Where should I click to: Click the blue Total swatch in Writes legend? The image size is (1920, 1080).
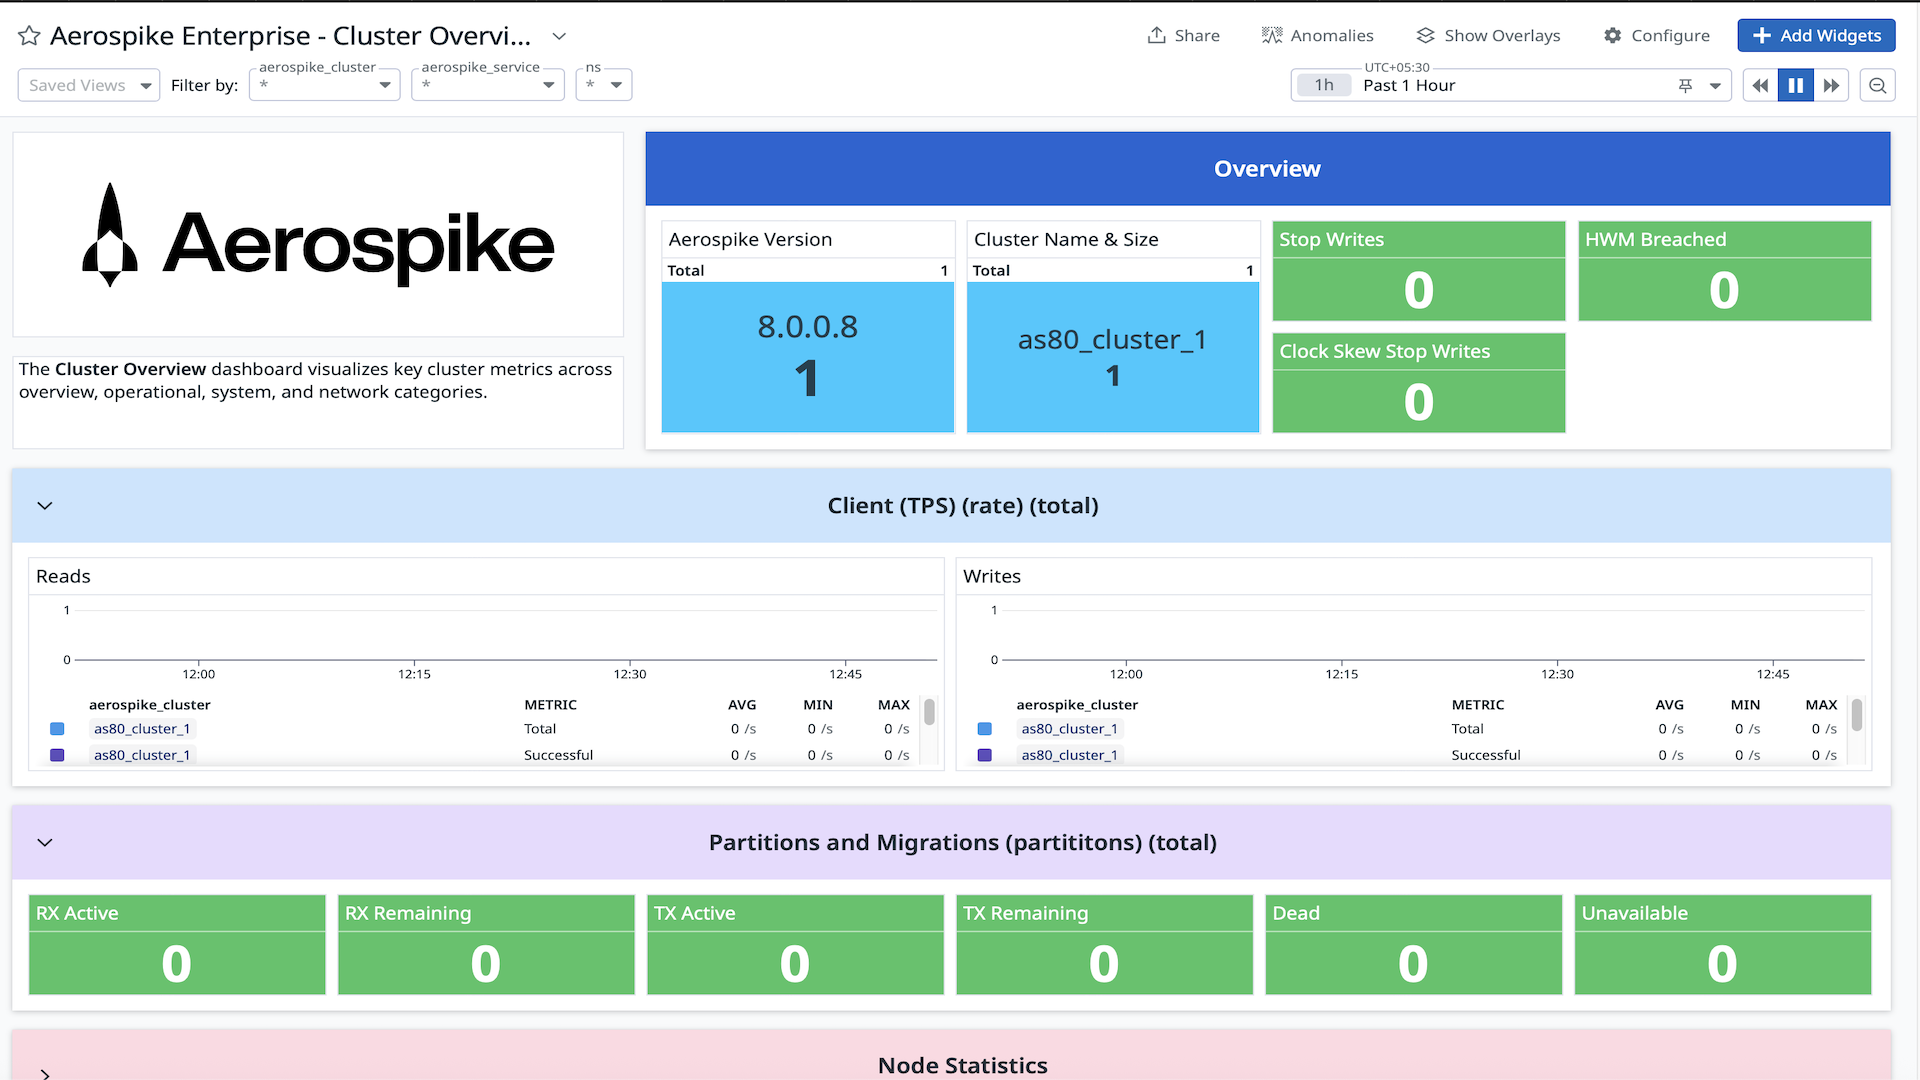click(x=985, y=729)
